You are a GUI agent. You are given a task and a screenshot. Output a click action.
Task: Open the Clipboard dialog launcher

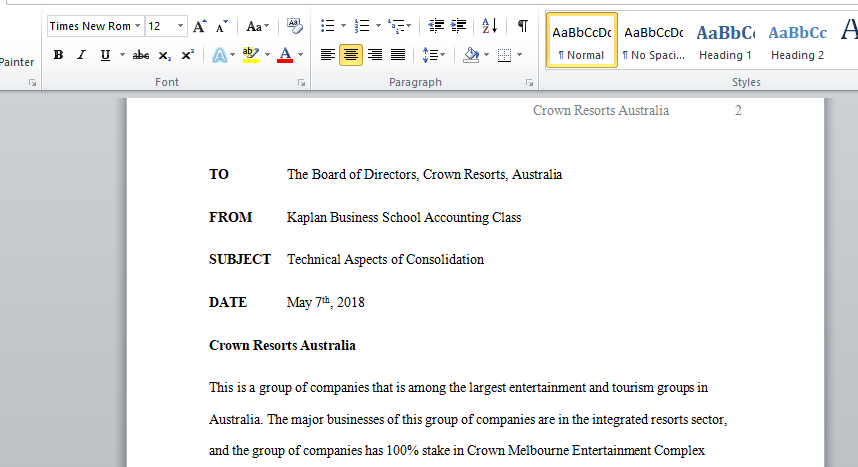(x=32, y=83)
